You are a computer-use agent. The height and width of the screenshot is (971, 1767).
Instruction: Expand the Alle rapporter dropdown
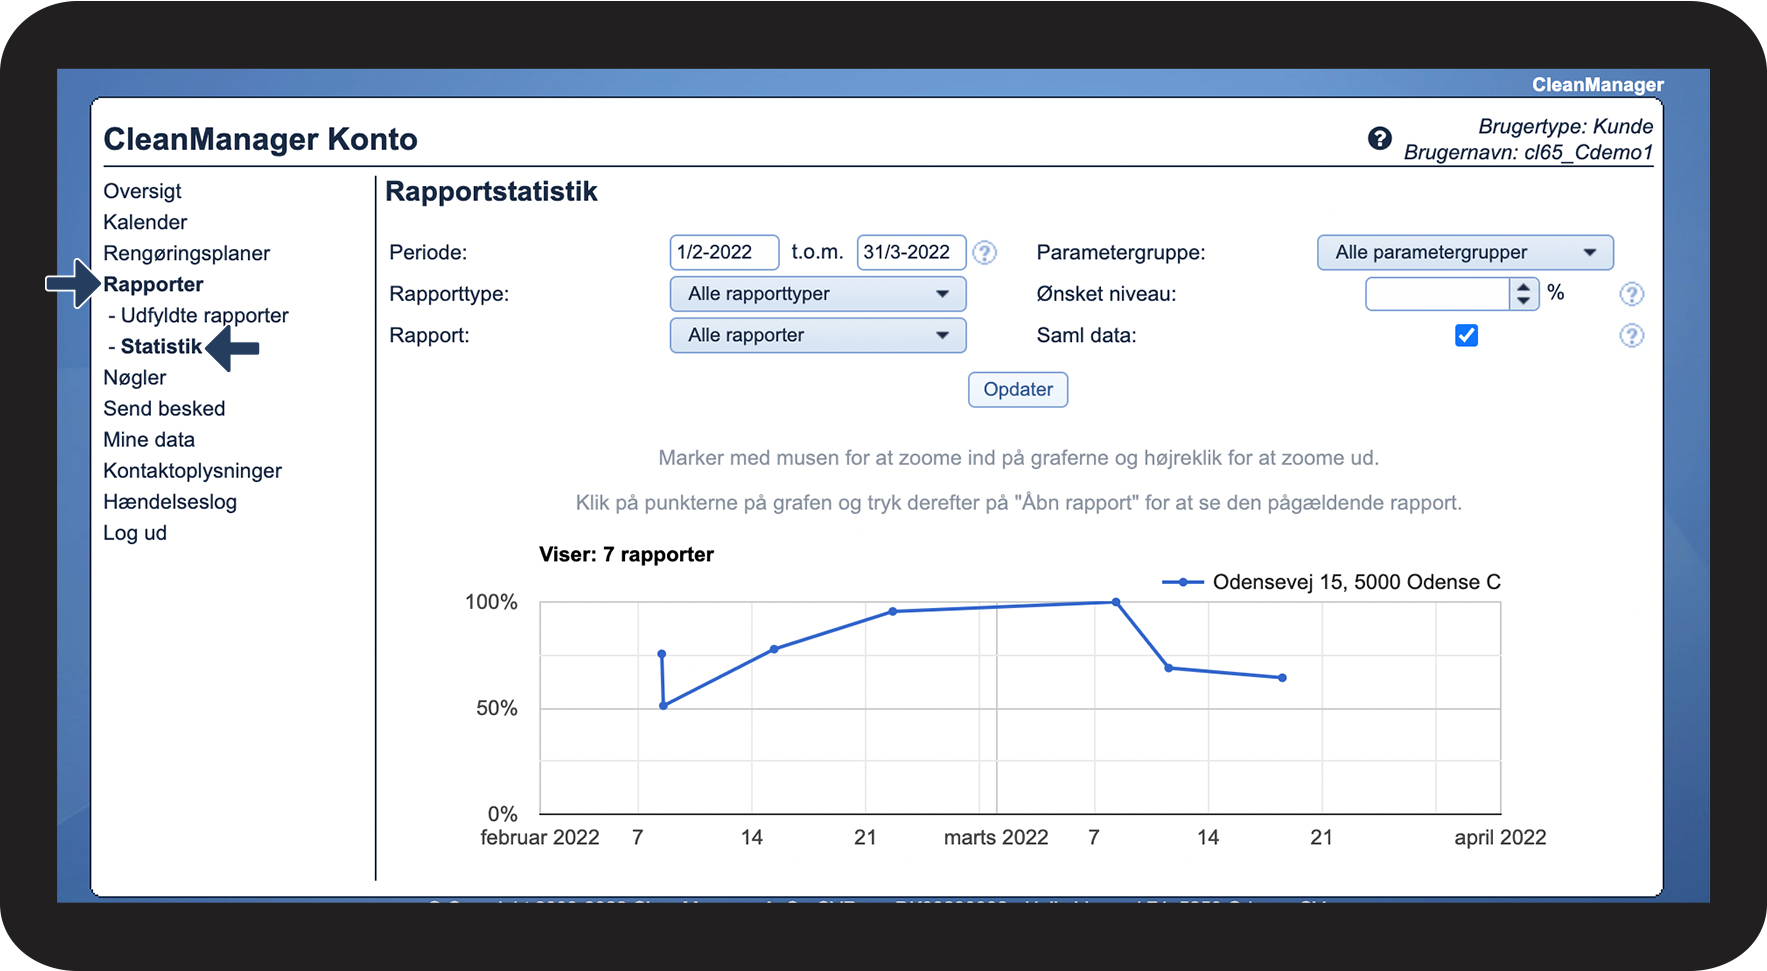pyautogui.click(x=818, y=336)
